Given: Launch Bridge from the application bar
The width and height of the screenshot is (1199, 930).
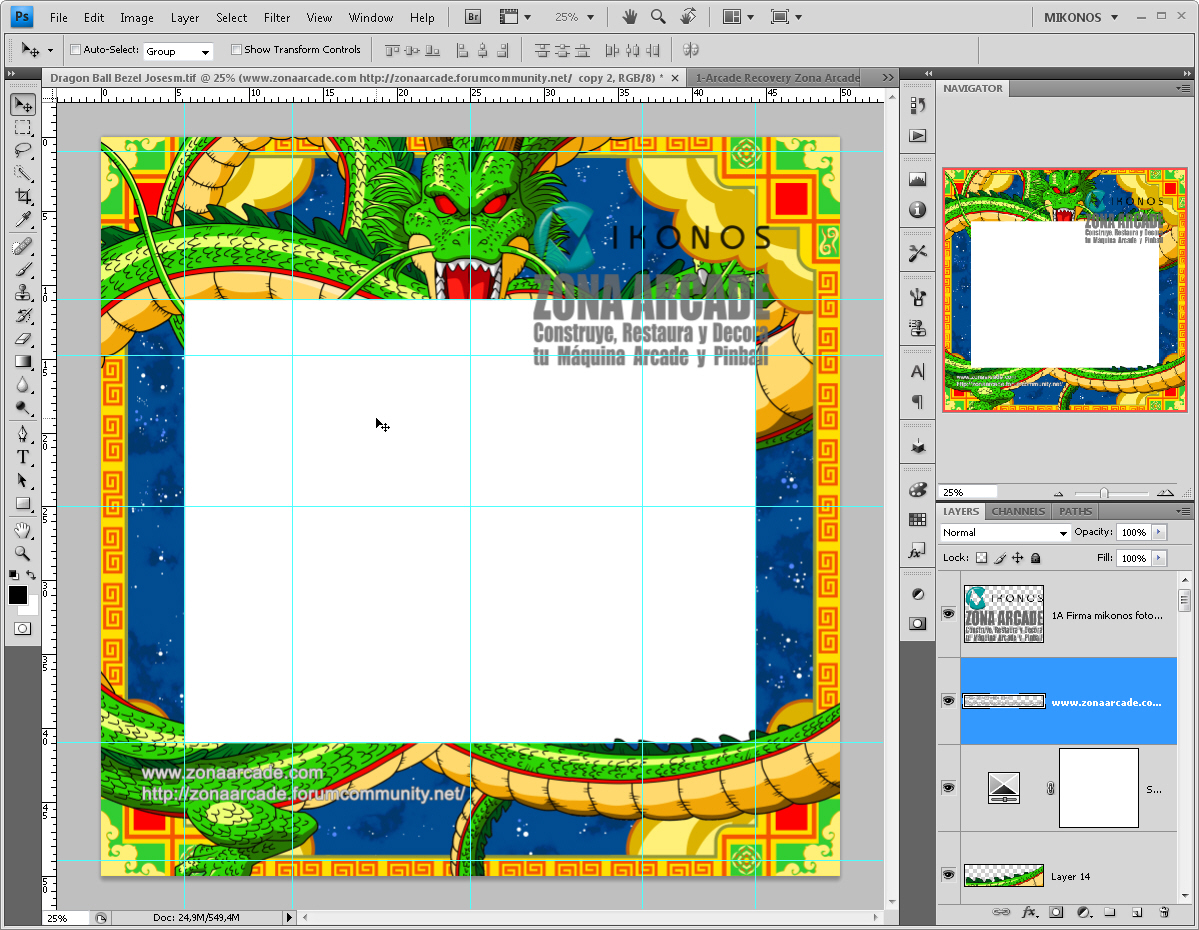Looking at the screenshot, I should pyautogui.click(x=473, y=17).
